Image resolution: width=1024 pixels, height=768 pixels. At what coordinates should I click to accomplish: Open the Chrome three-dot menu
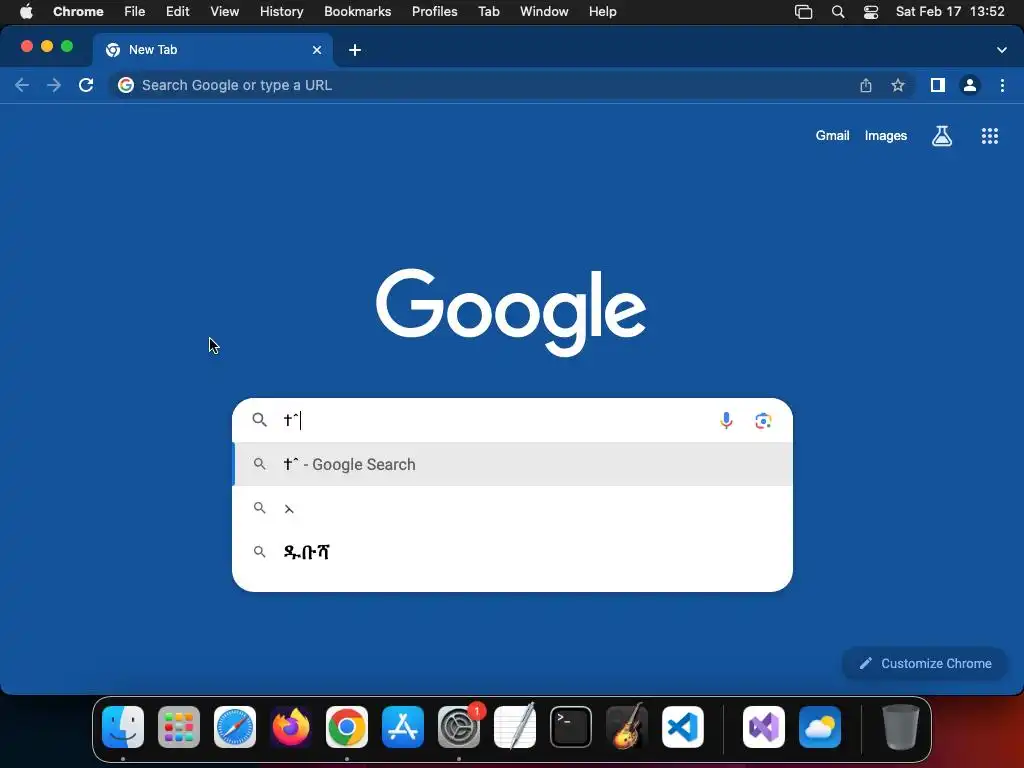pyautogui.click(x=1002, y=85)
